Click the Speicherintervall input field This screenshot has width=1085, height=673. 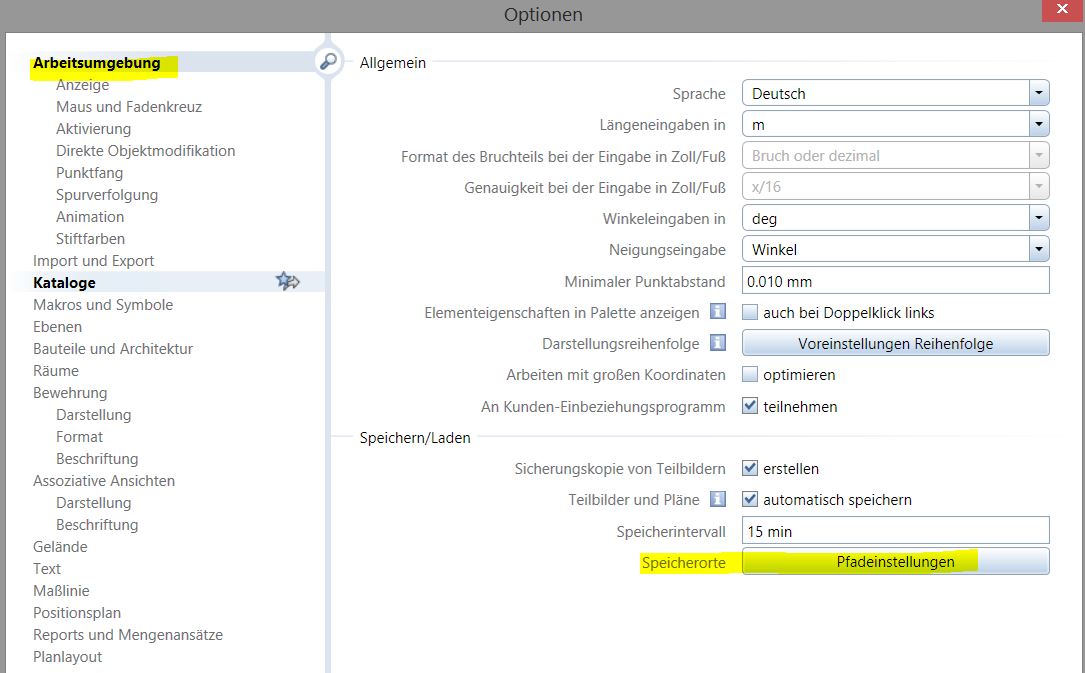pos(895,531)
